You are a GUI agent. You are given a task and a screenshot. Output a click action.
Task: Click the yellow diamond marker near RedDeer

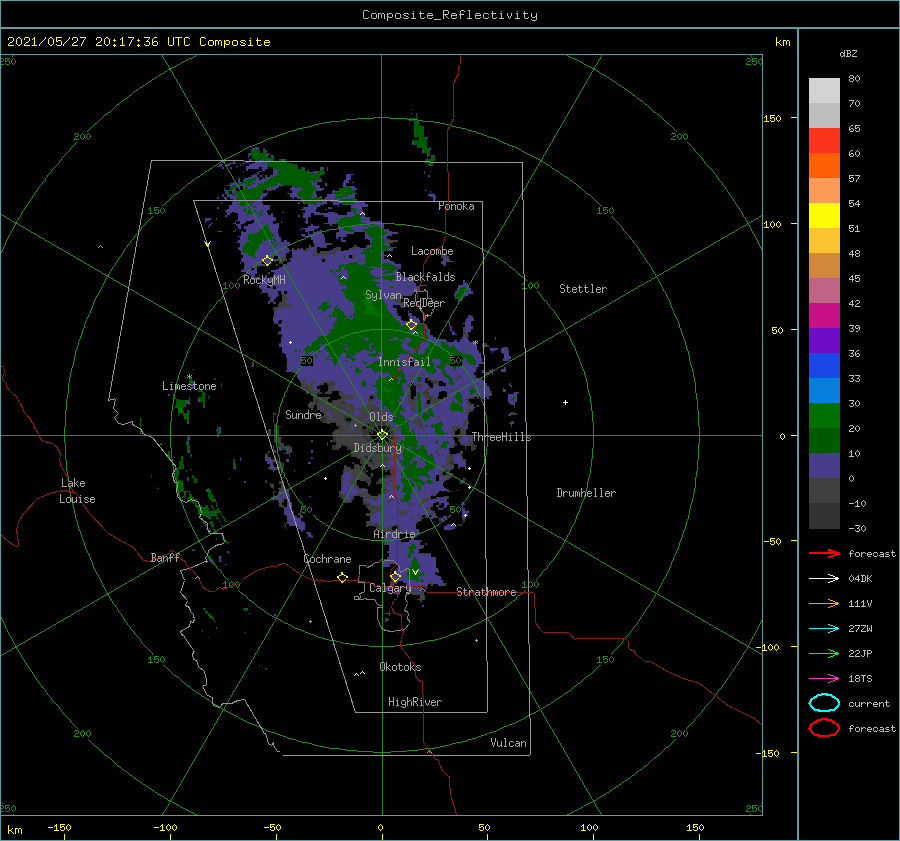coord(412,325)
